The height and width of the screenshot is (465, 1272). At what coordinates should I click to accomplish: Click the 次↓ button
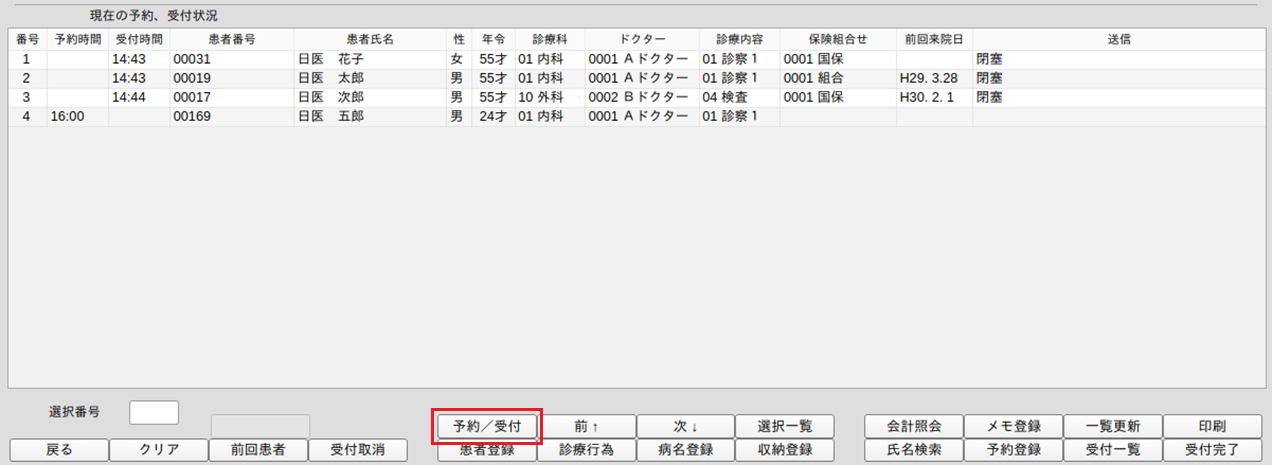[x=685, y=425]
